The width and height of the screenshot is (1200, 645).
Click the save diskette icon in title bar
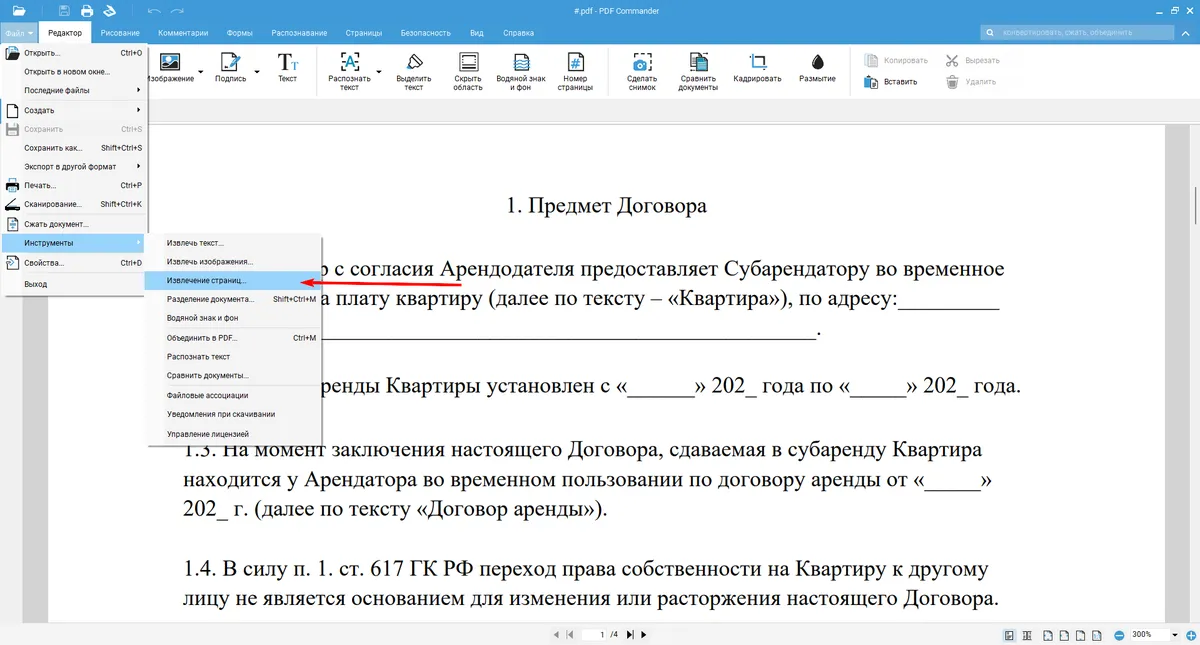pyautogui.click(x=64, y=11)
